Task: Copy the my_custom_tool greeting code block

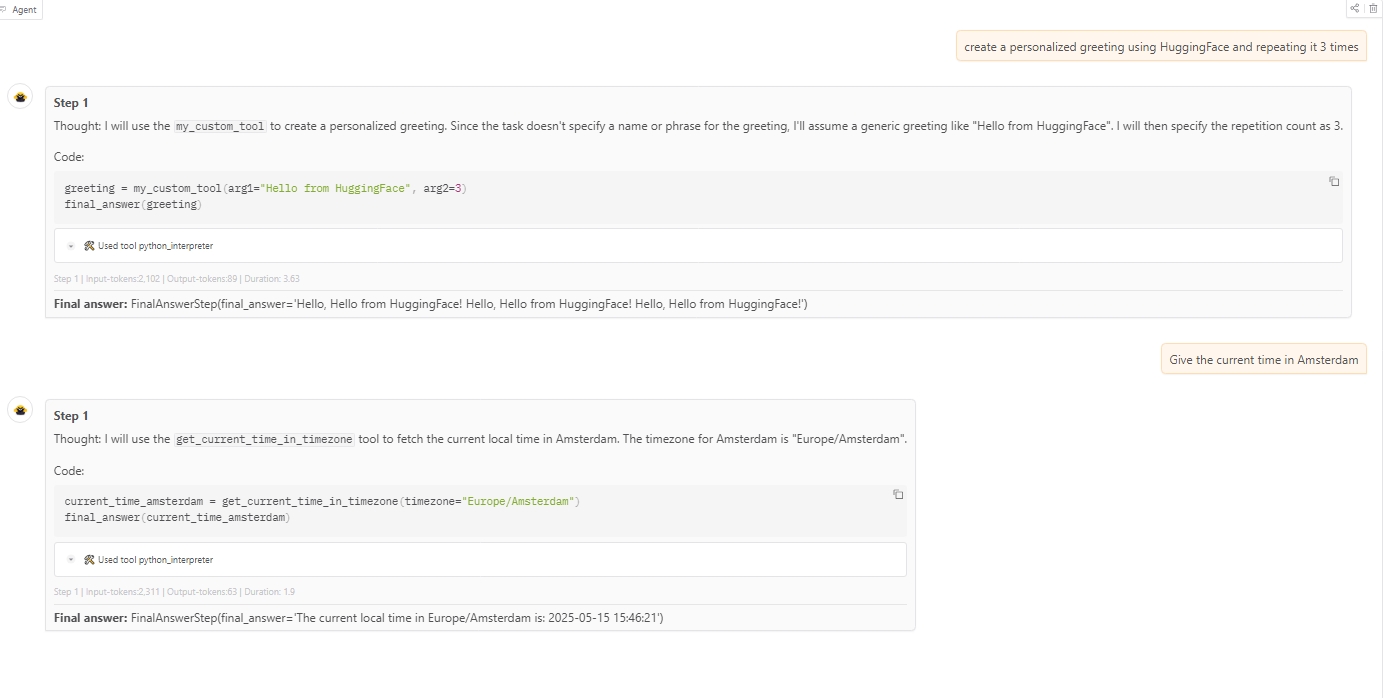Action: pyautogui.click(x=1334, y=182)
